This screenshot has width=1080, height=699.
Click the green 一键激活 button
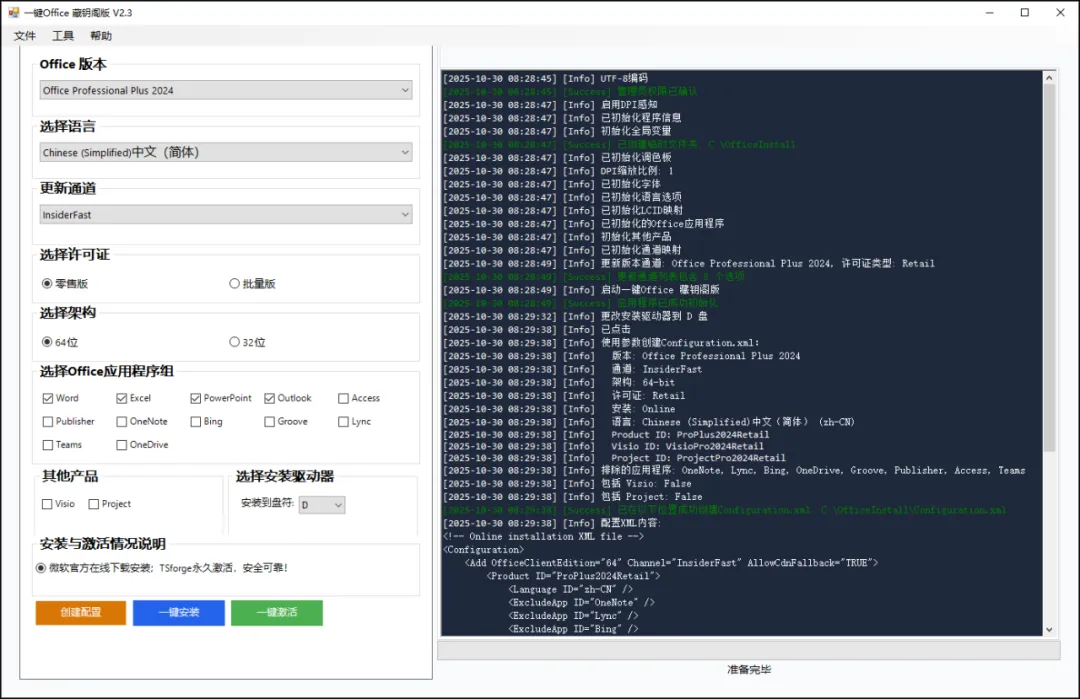(277, 612)
